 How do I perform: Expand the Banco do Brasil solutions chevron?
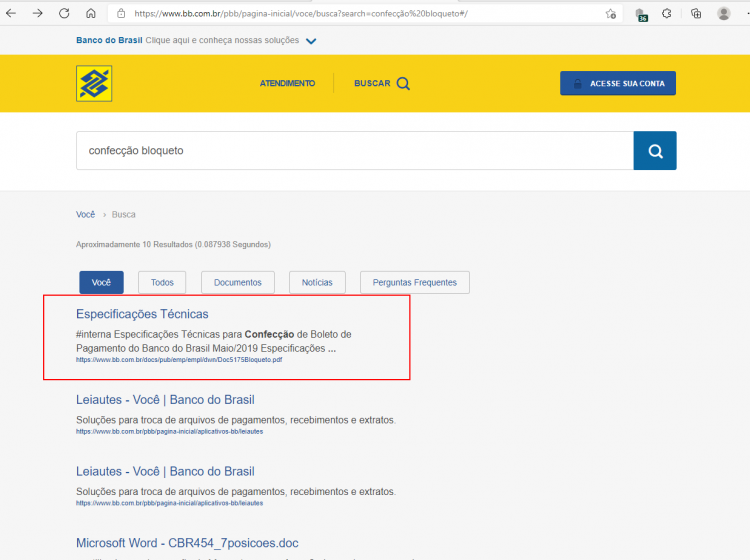311,41
